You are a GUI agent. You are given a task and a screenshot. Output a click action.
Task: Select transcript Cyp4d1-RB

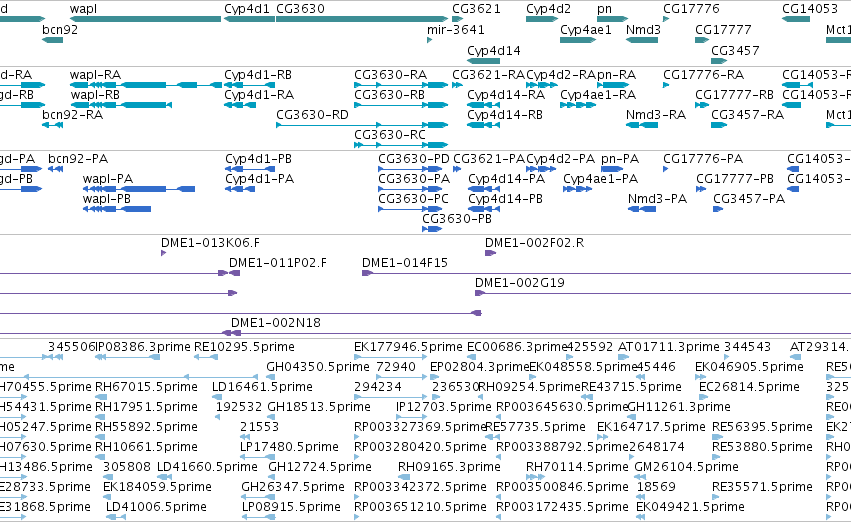click(x=258, y=74)
